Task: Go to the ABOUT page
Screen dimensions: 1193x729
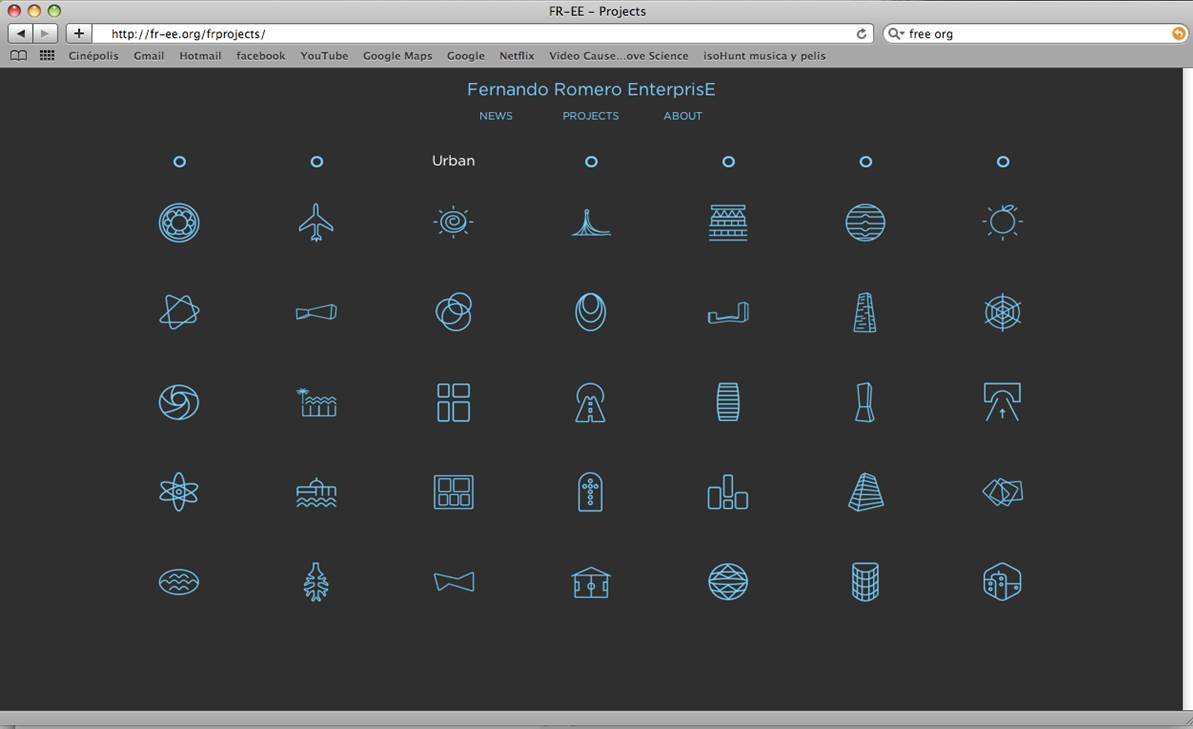Action: pyautogui.click(x=683, y=116)
